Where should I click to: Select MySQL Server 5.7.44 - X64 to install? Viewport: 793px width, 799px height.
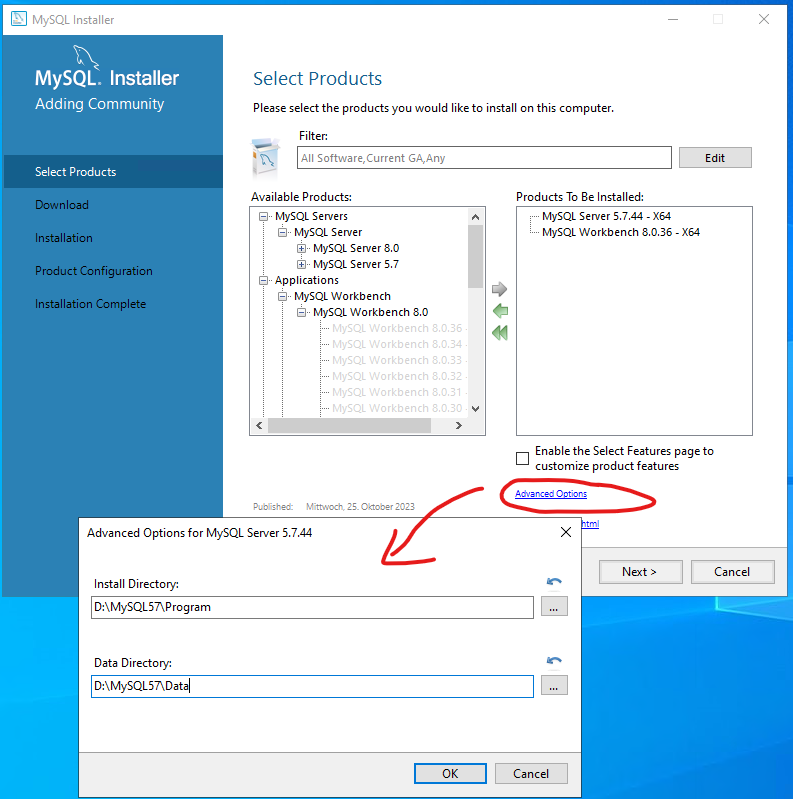(606, 216)
